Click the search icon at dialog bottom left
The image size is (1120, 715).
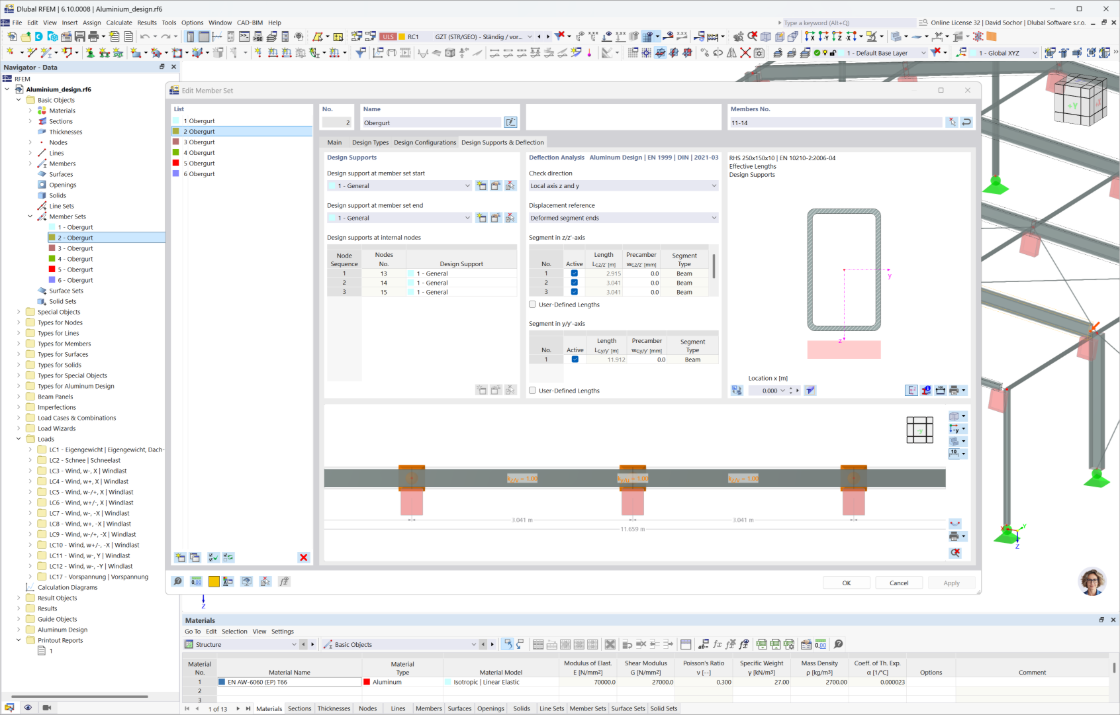(x=178, y=581)
